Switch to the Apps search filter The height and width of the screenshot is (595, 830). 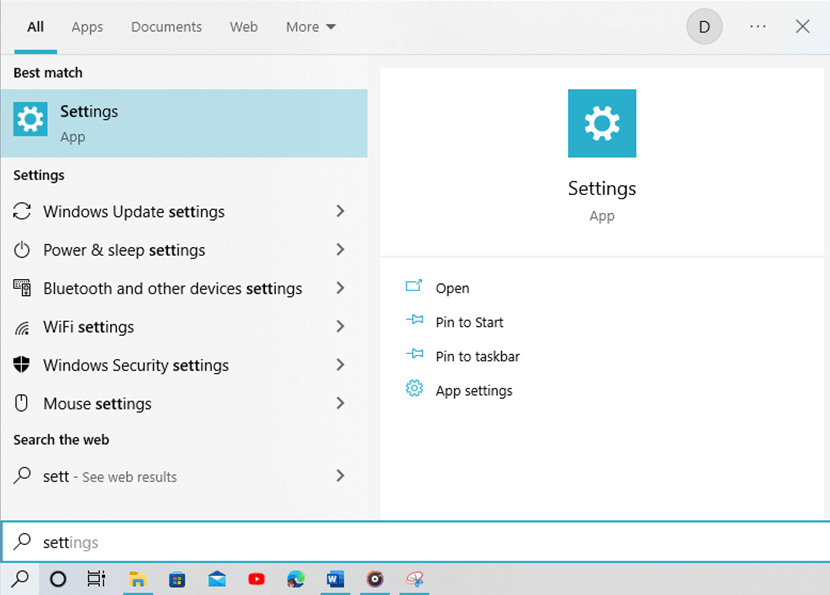tap(86, 27)
